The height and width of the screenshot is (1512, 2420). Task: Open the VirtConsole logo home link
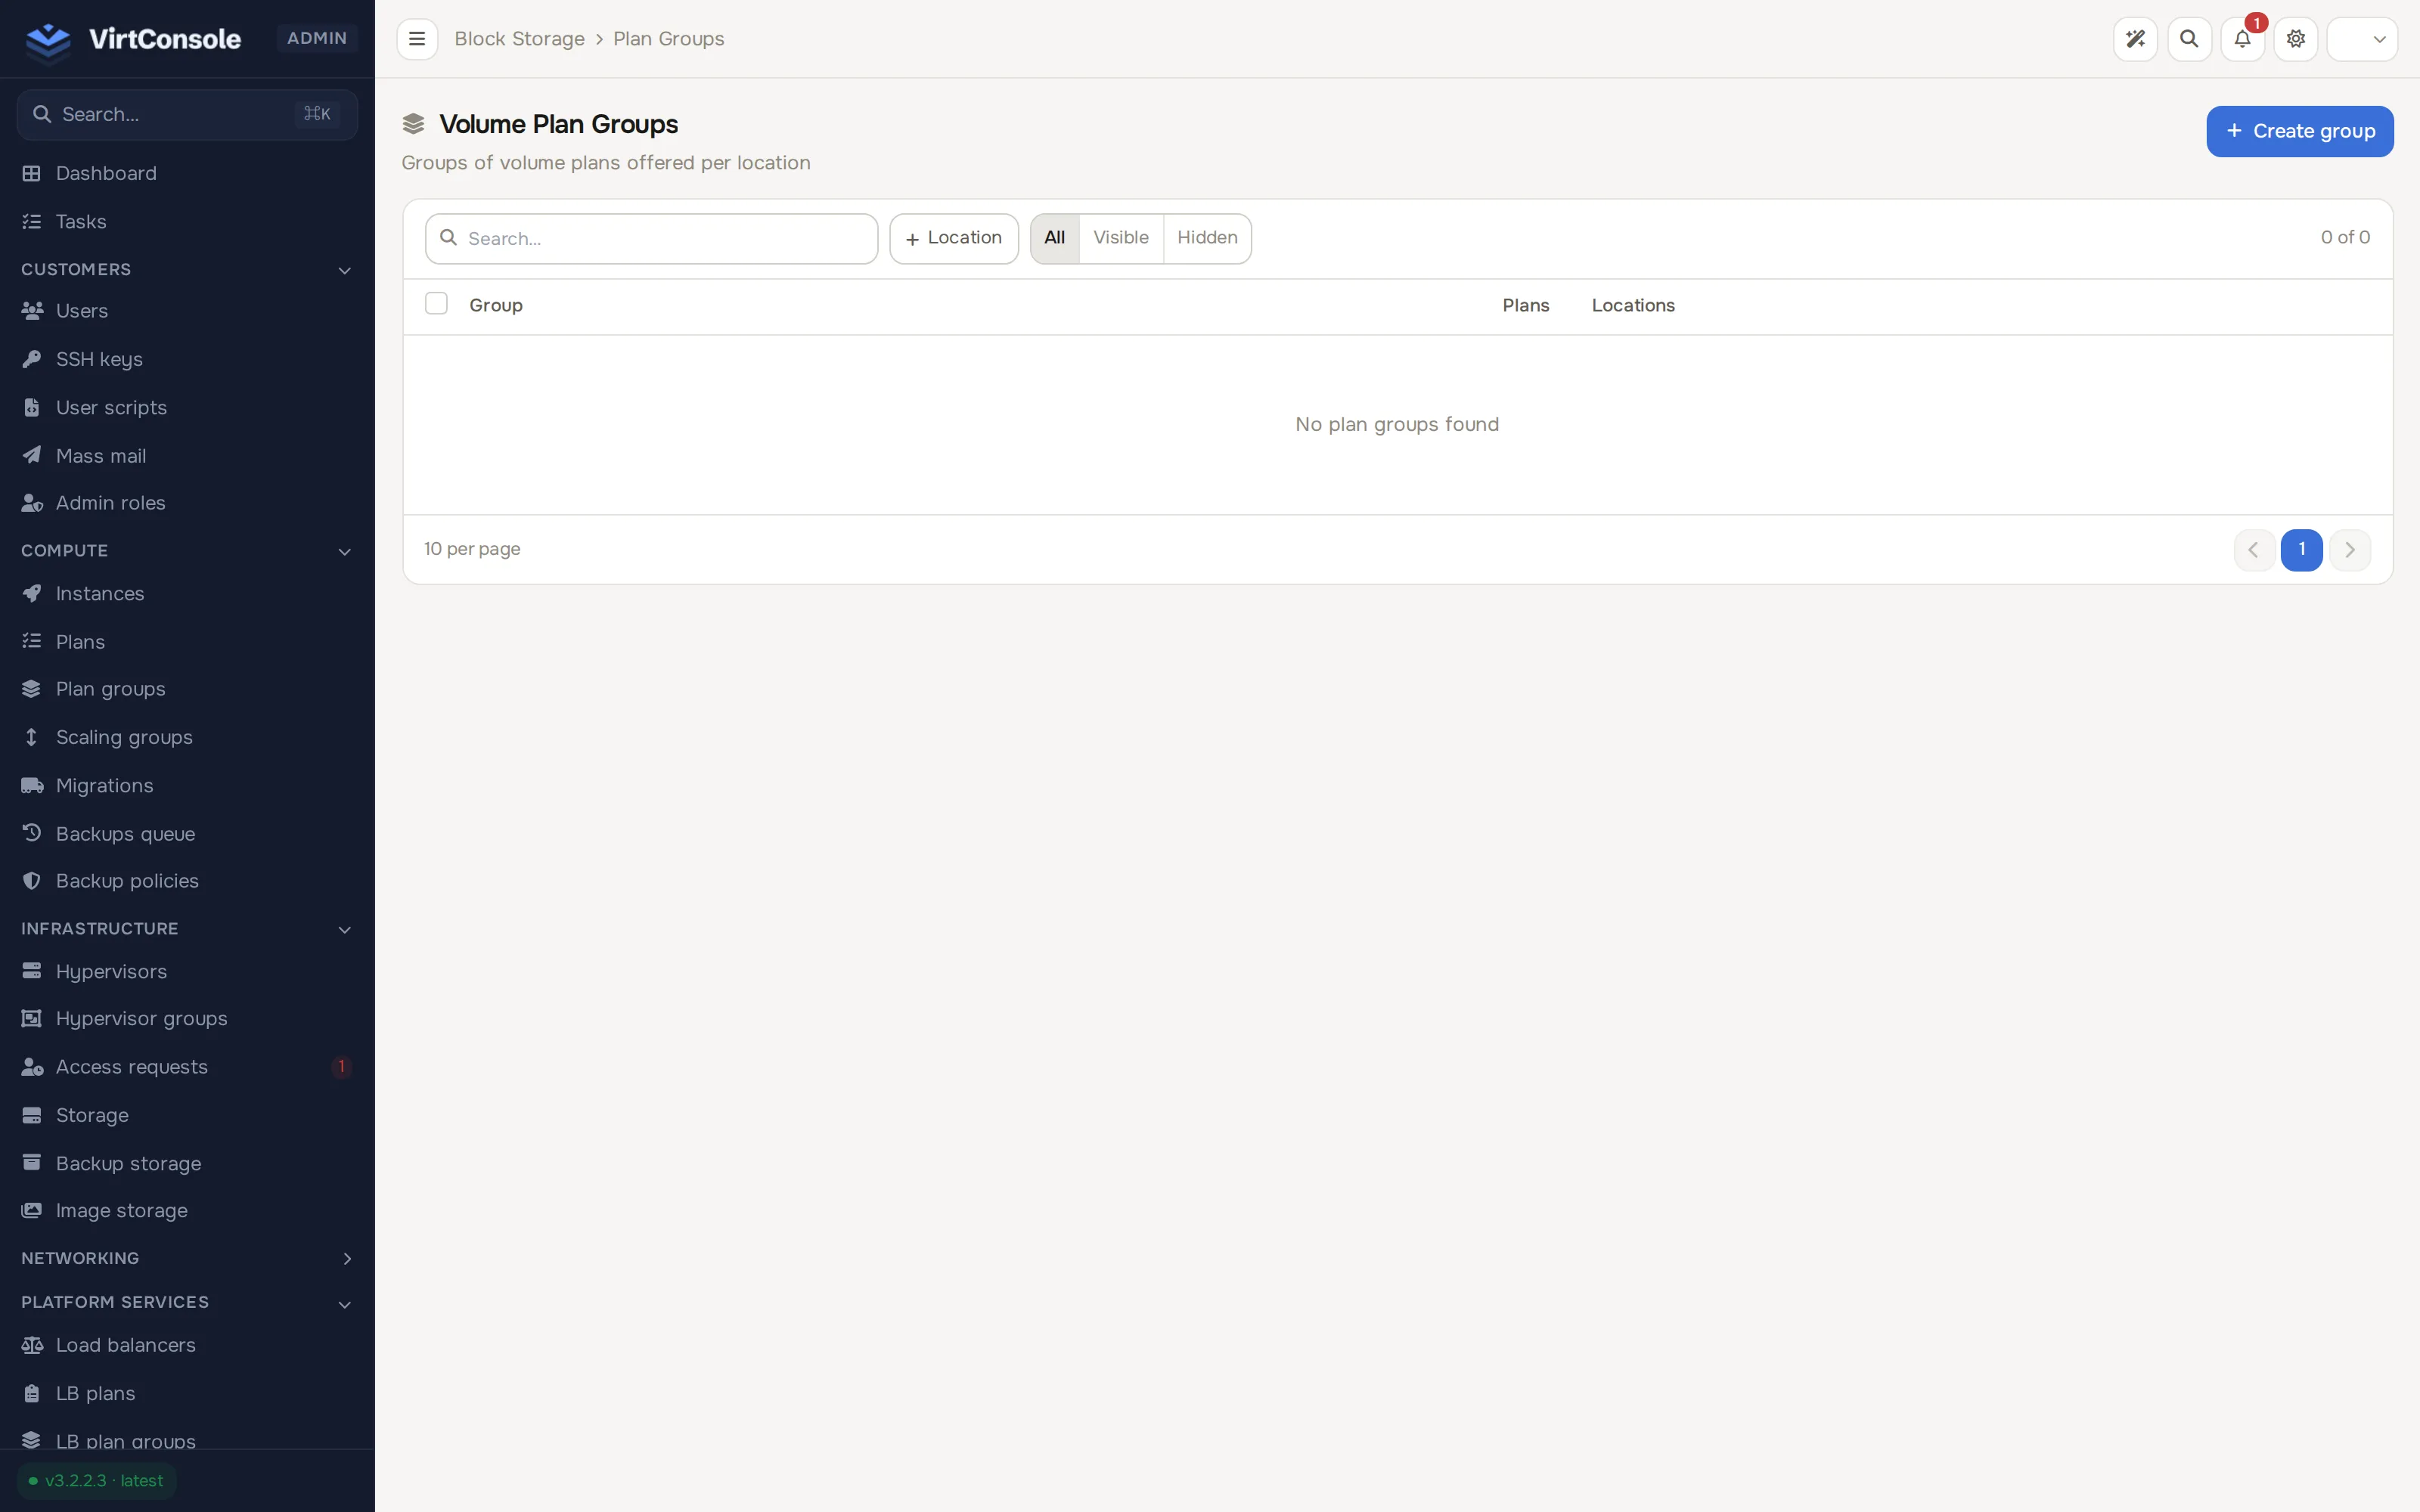(x=133, y=39)
